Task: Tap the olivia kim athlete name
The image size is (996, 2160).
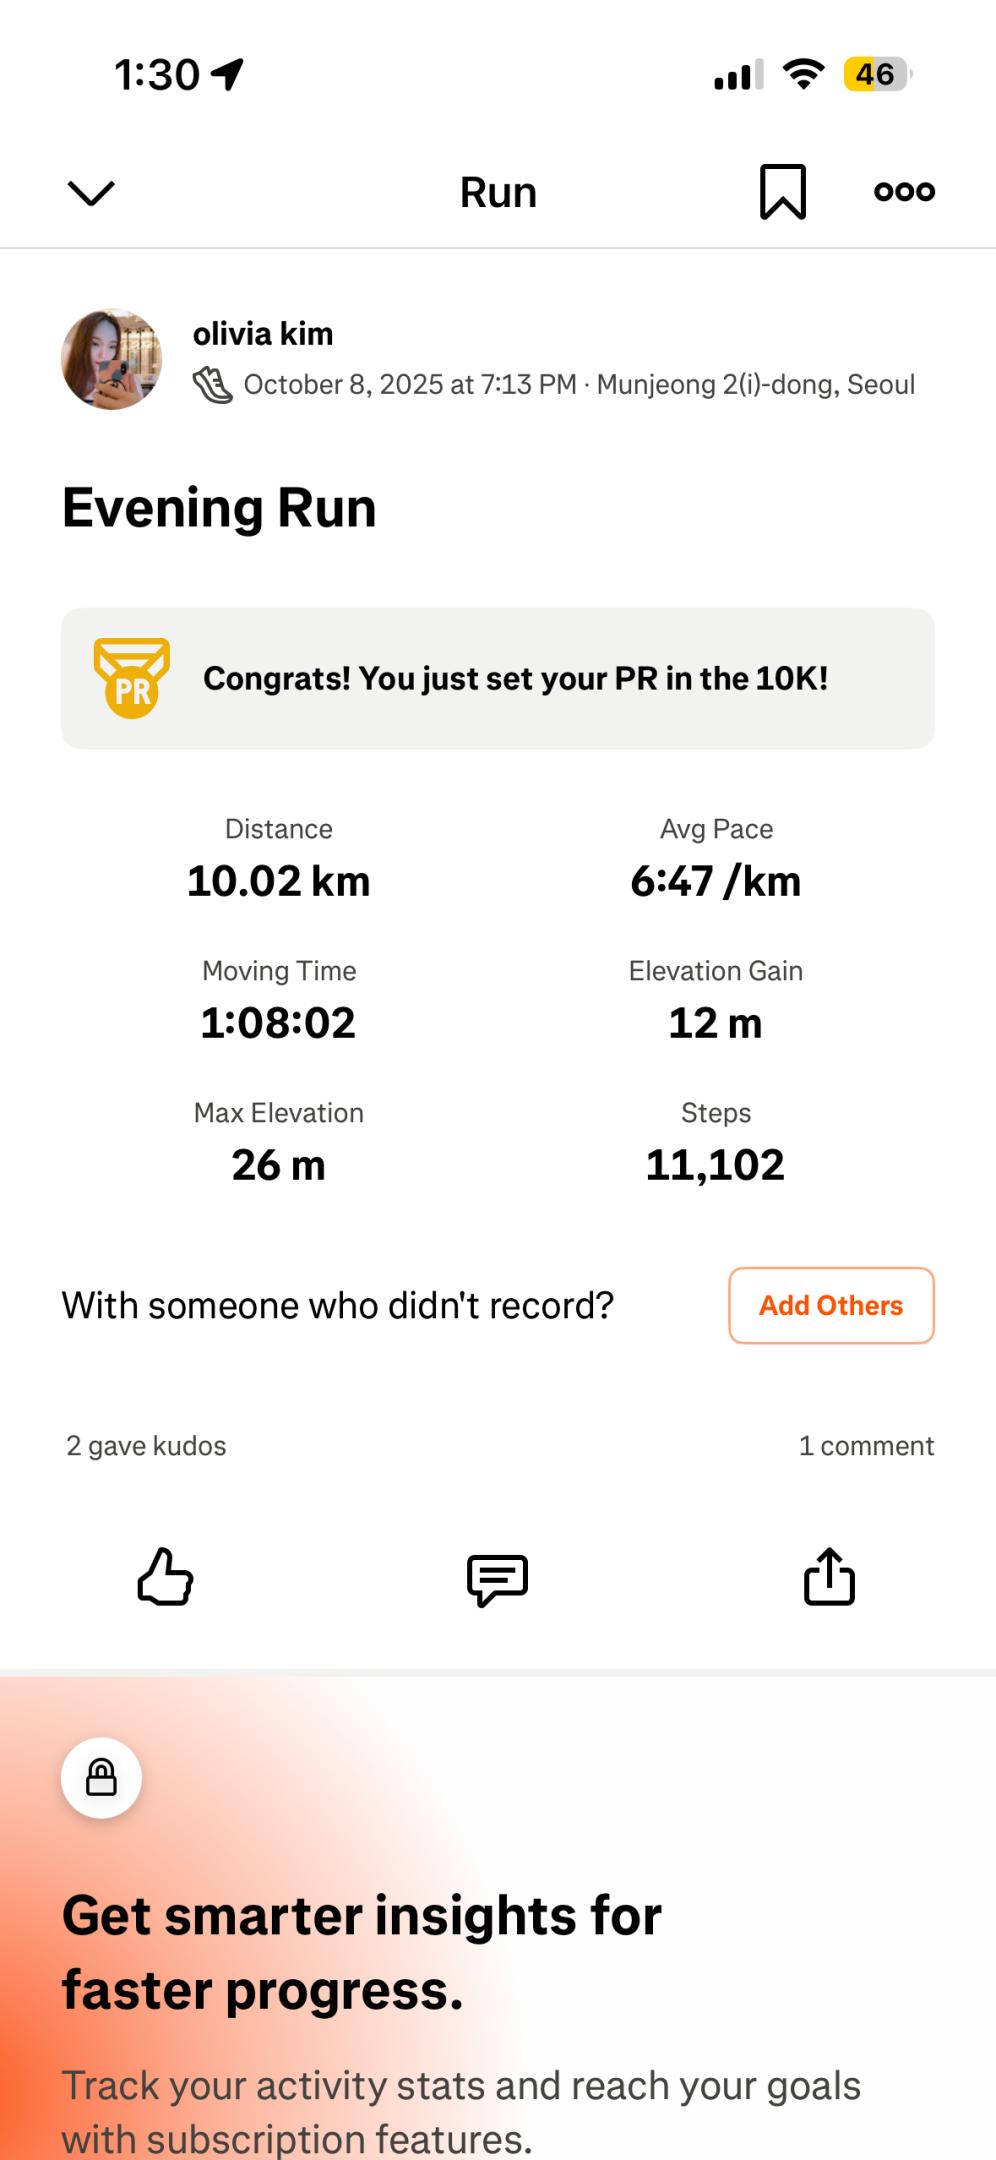Action: point(263,334)
